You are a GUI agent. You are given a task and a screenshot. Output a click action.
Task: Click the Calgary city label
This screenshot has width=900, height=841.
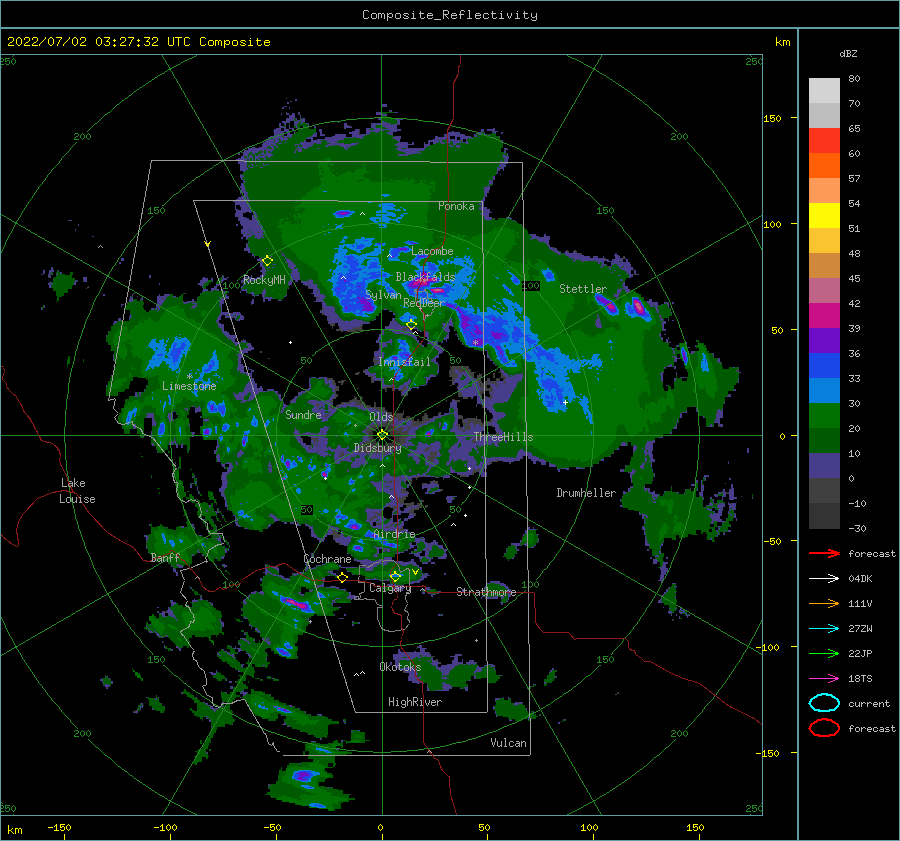pyautogui.click(x=390, y=588)
